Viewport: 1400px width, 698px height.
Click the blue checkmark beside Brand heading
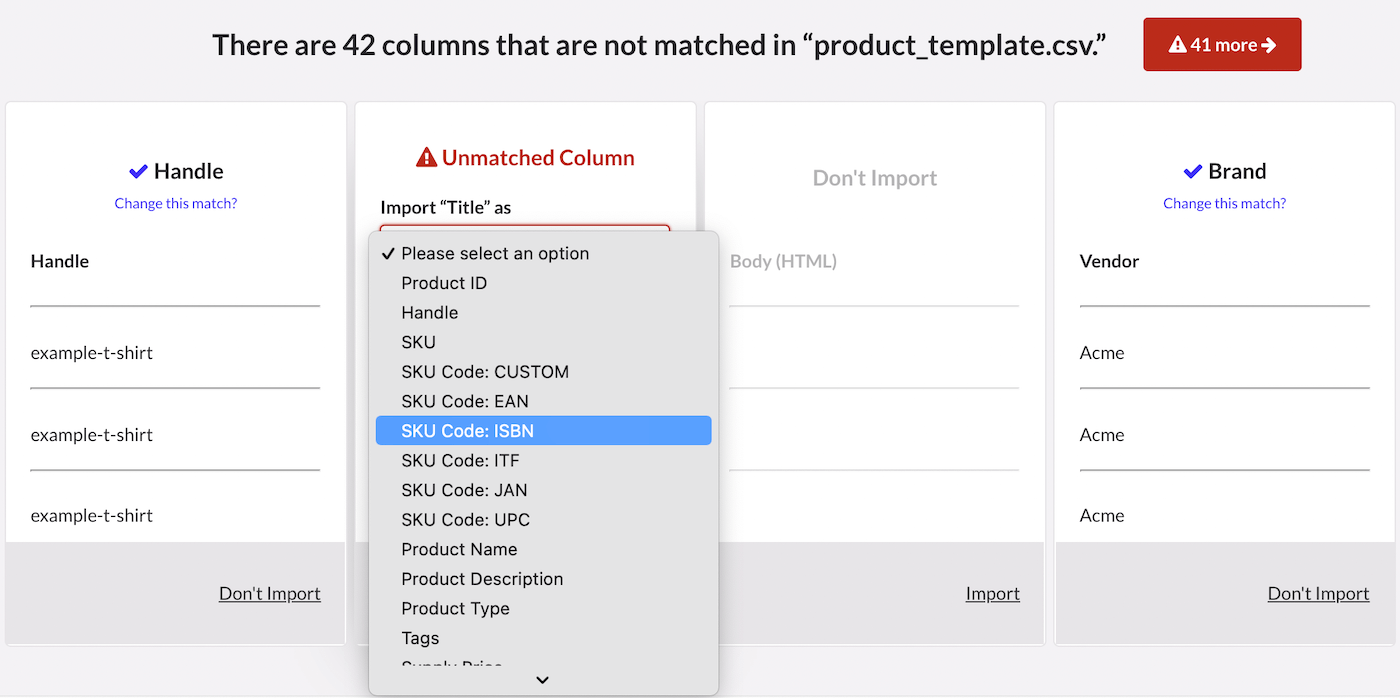(1192, 171)
